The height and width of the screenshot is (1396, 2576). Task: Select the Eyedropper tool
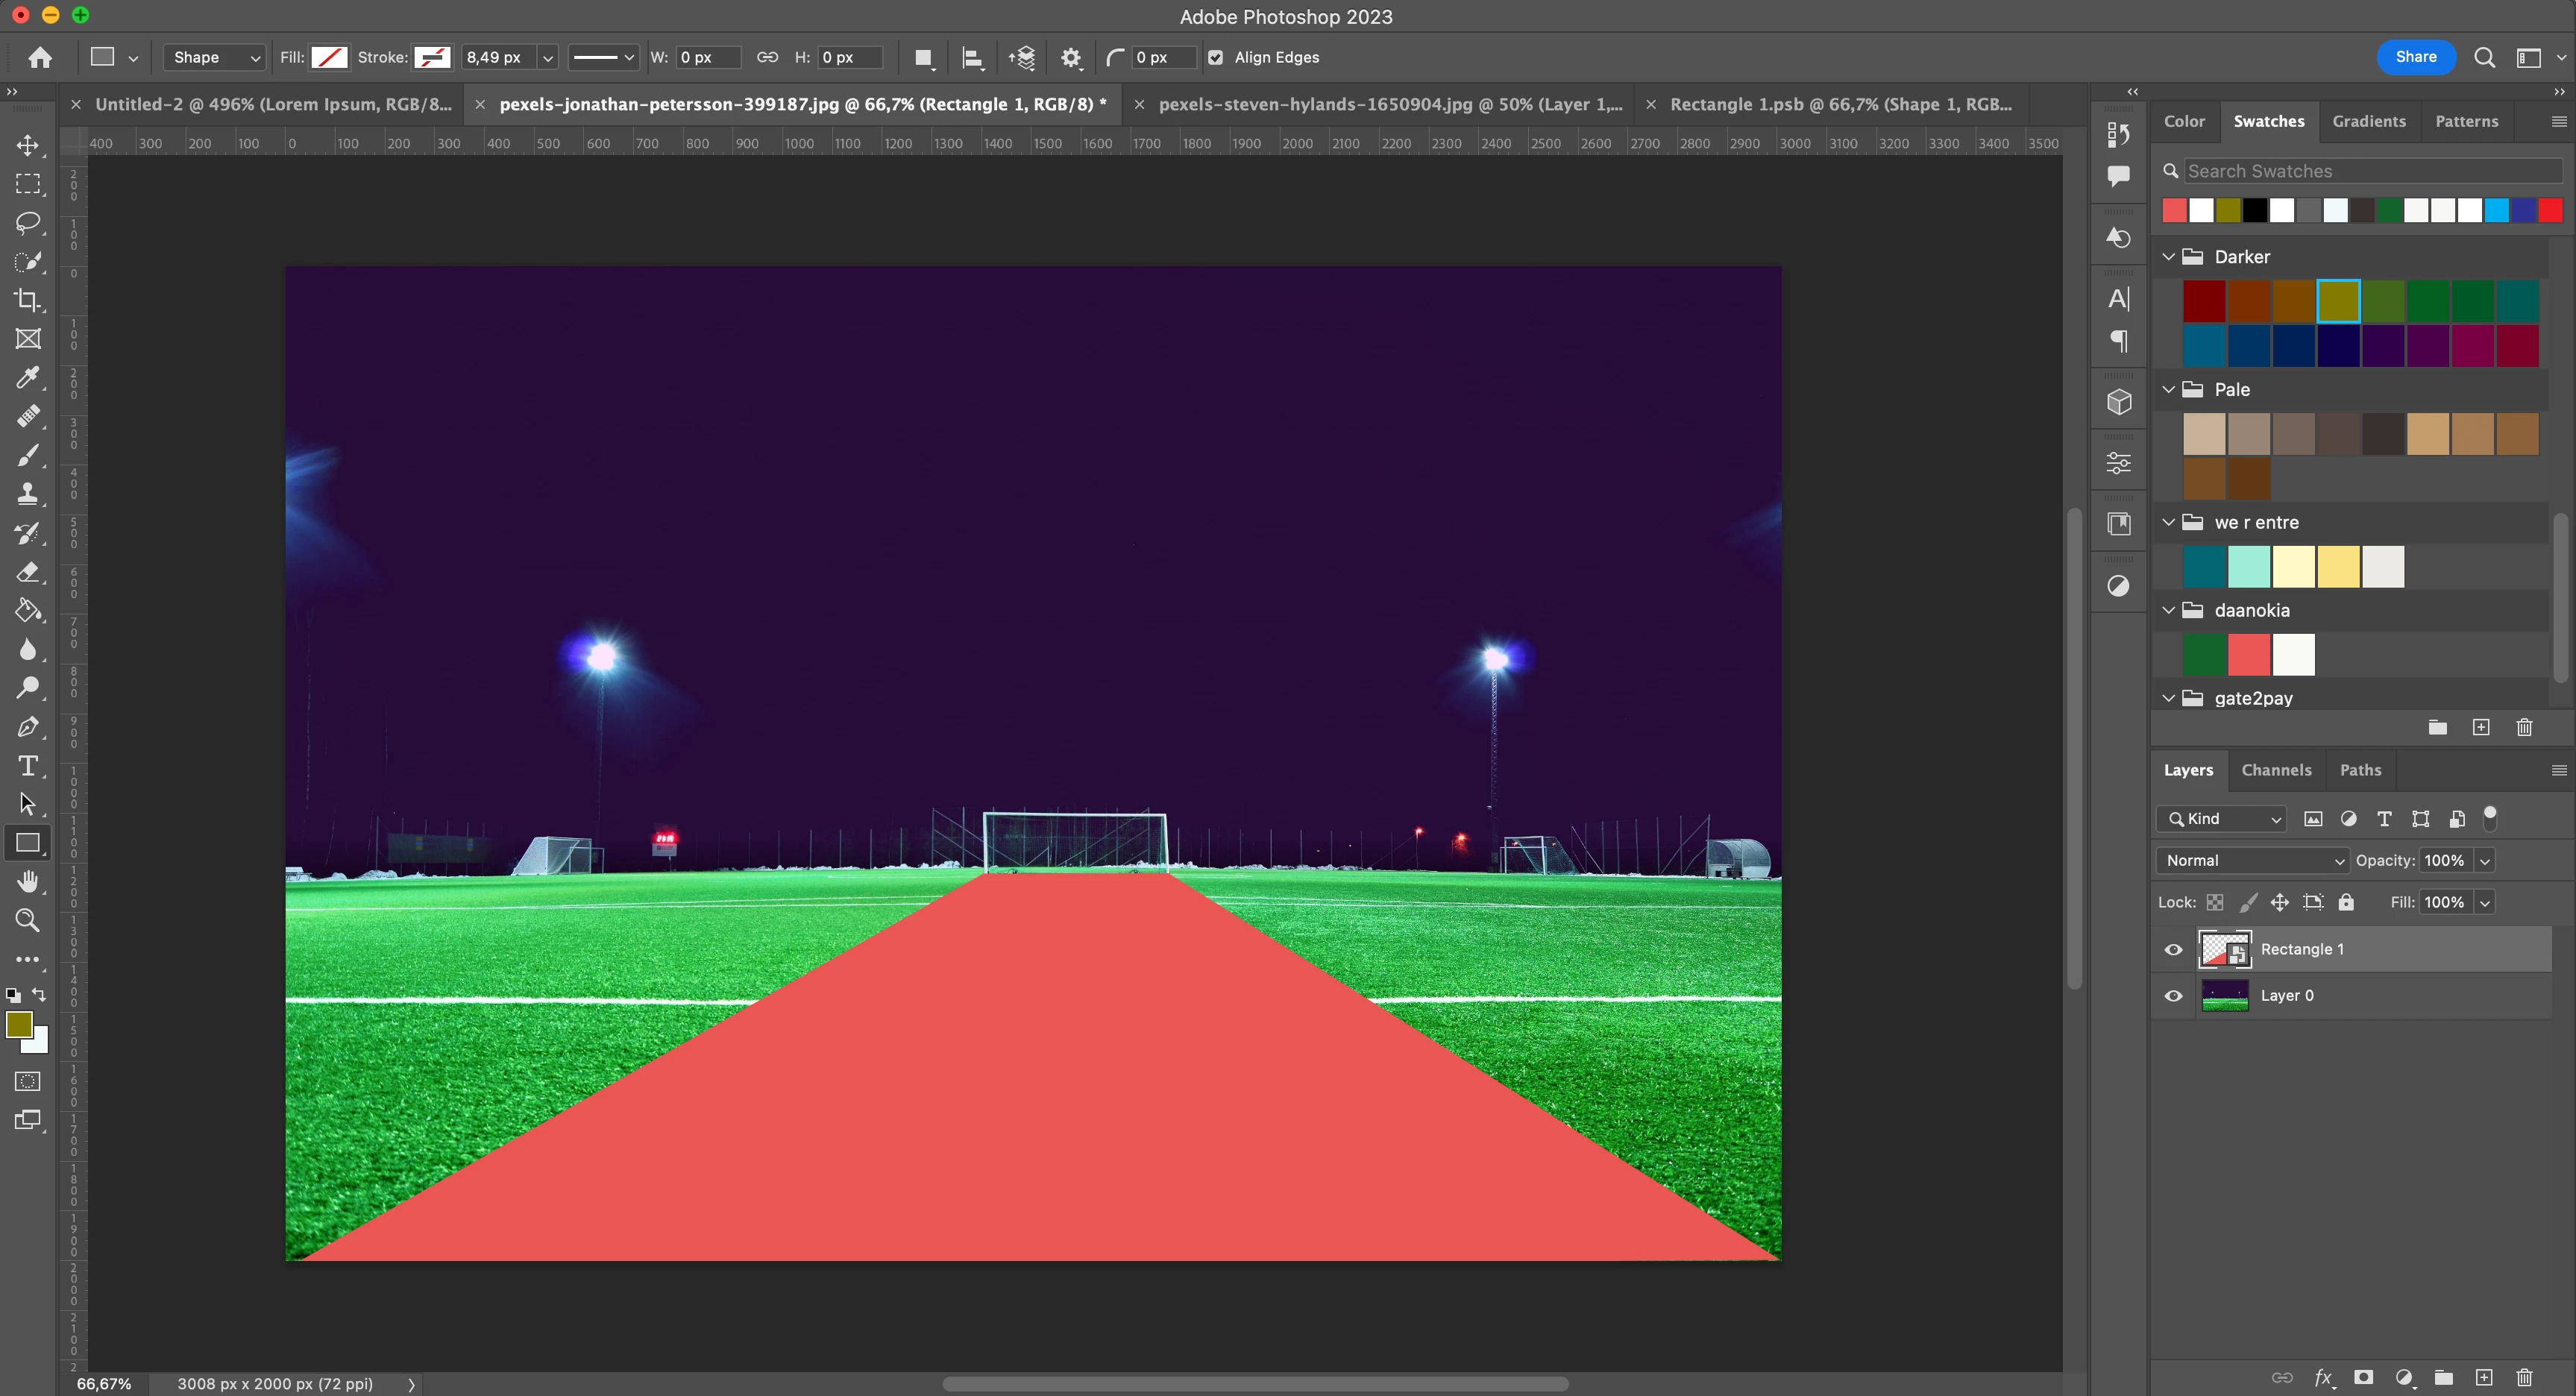pos(28,377)
